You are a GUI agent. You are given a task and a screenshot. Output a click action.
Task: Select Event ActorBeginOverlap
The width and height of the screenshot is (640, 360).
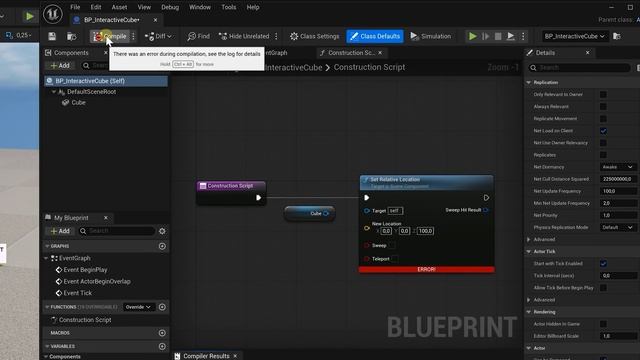(97, 281)
